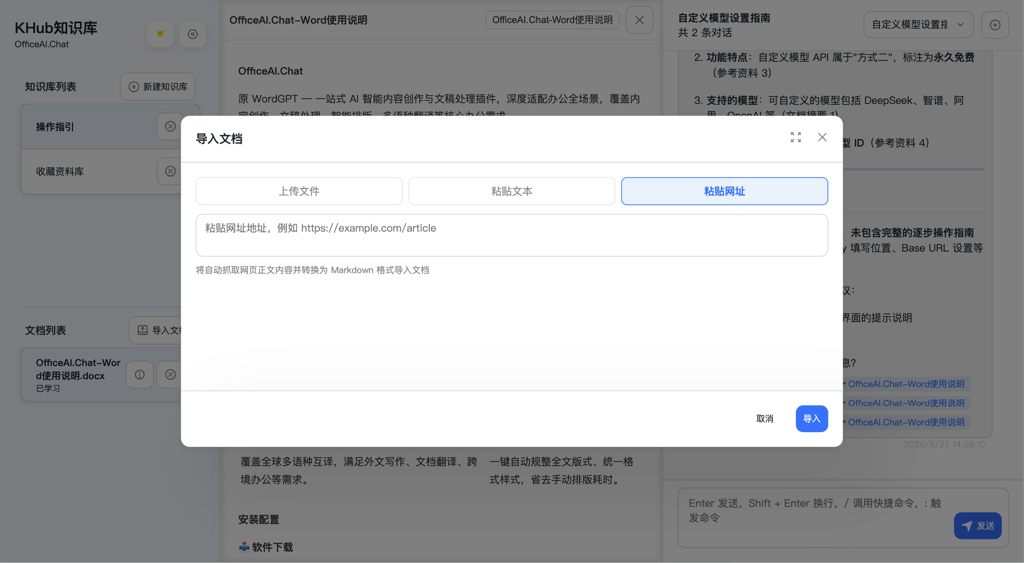Start new conversation with plus icon
The image size is (1024, 563).
click(995, 25)
